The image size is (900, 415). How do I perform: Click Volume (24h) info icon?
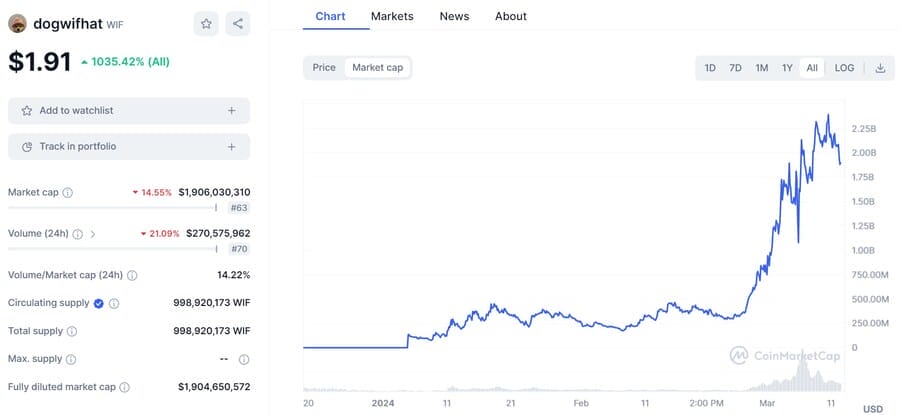78,234
